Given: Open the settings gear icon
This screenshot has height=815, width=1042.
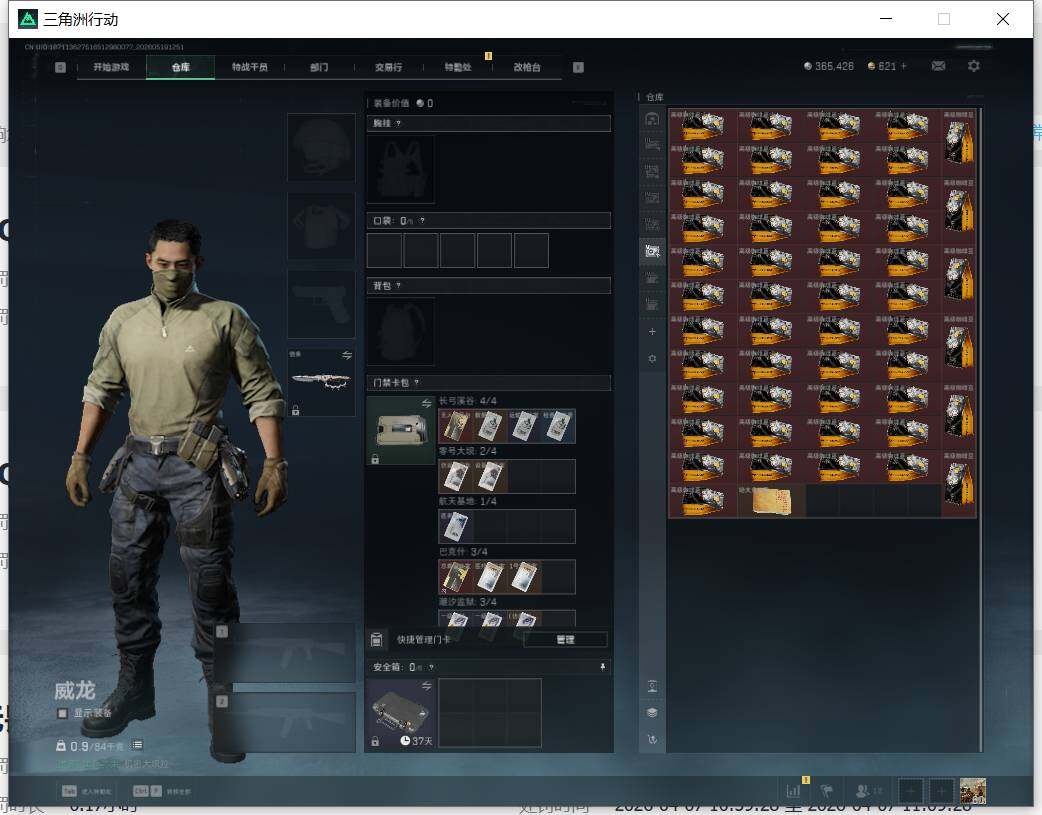Looking at the screenshot, I should point(974,66).
